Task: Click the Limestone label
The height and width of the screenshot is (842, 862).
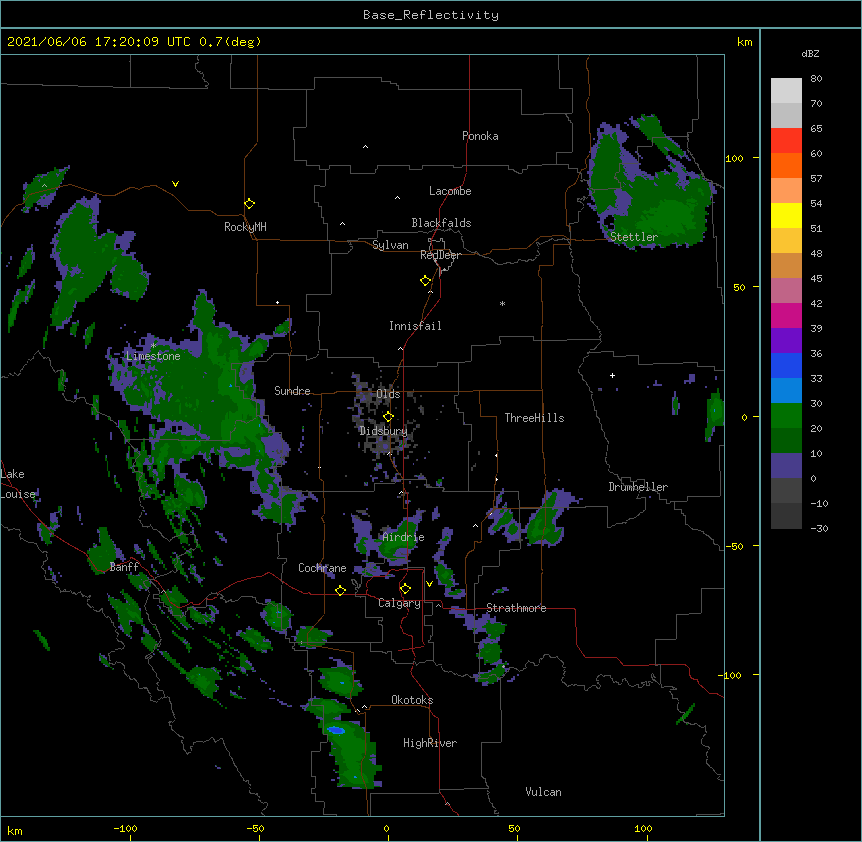Action: click(153, 356)
